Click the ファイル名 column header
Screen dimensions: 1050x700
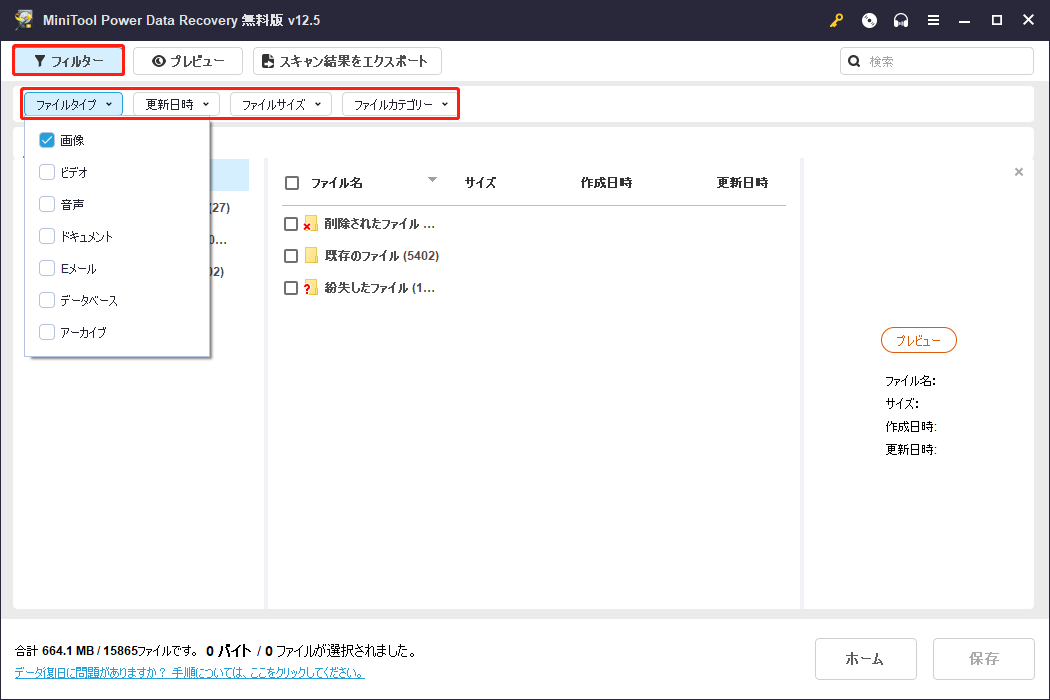click(337, 183)
